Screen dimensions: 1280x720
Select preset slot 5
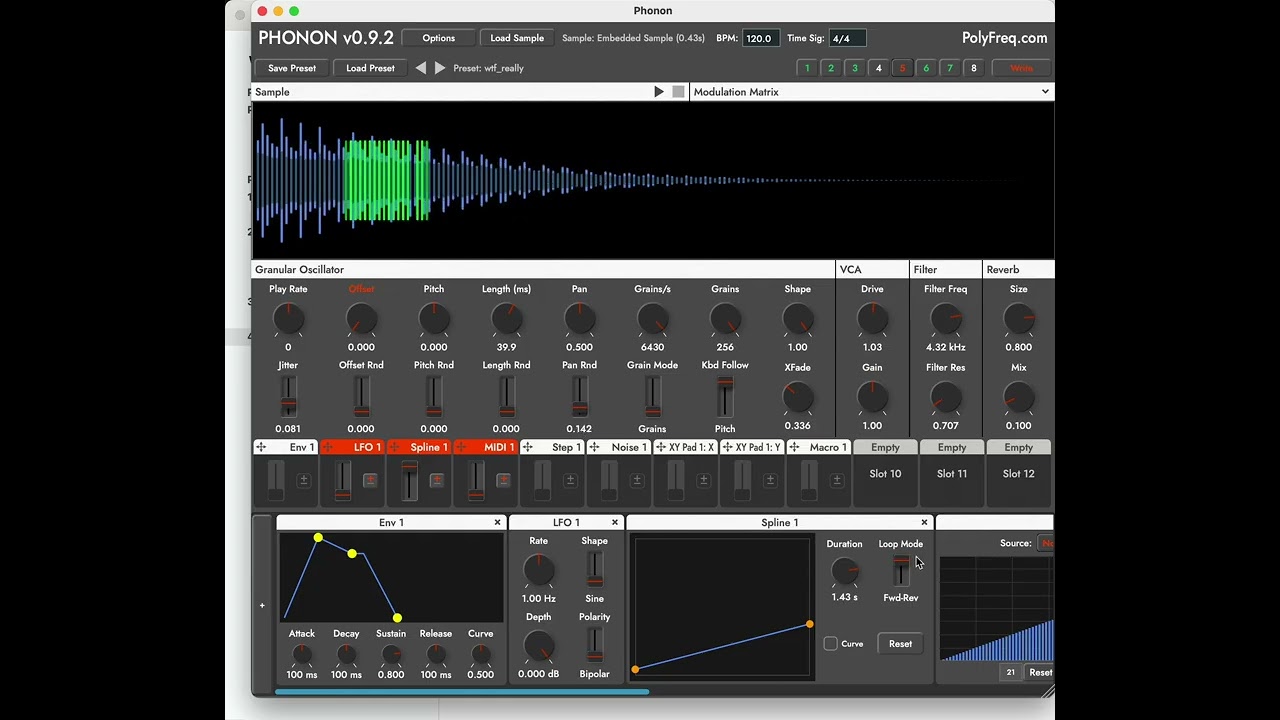click(902, 68)
